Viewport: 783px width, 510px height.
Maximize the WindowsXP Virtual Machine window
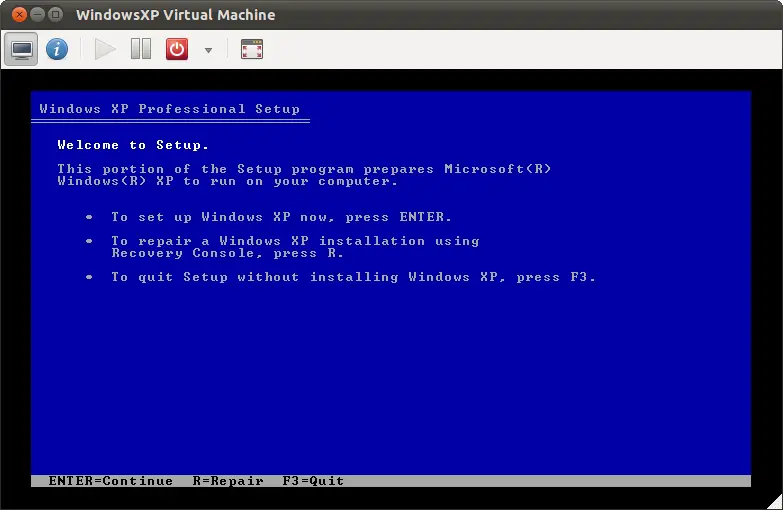55,14
